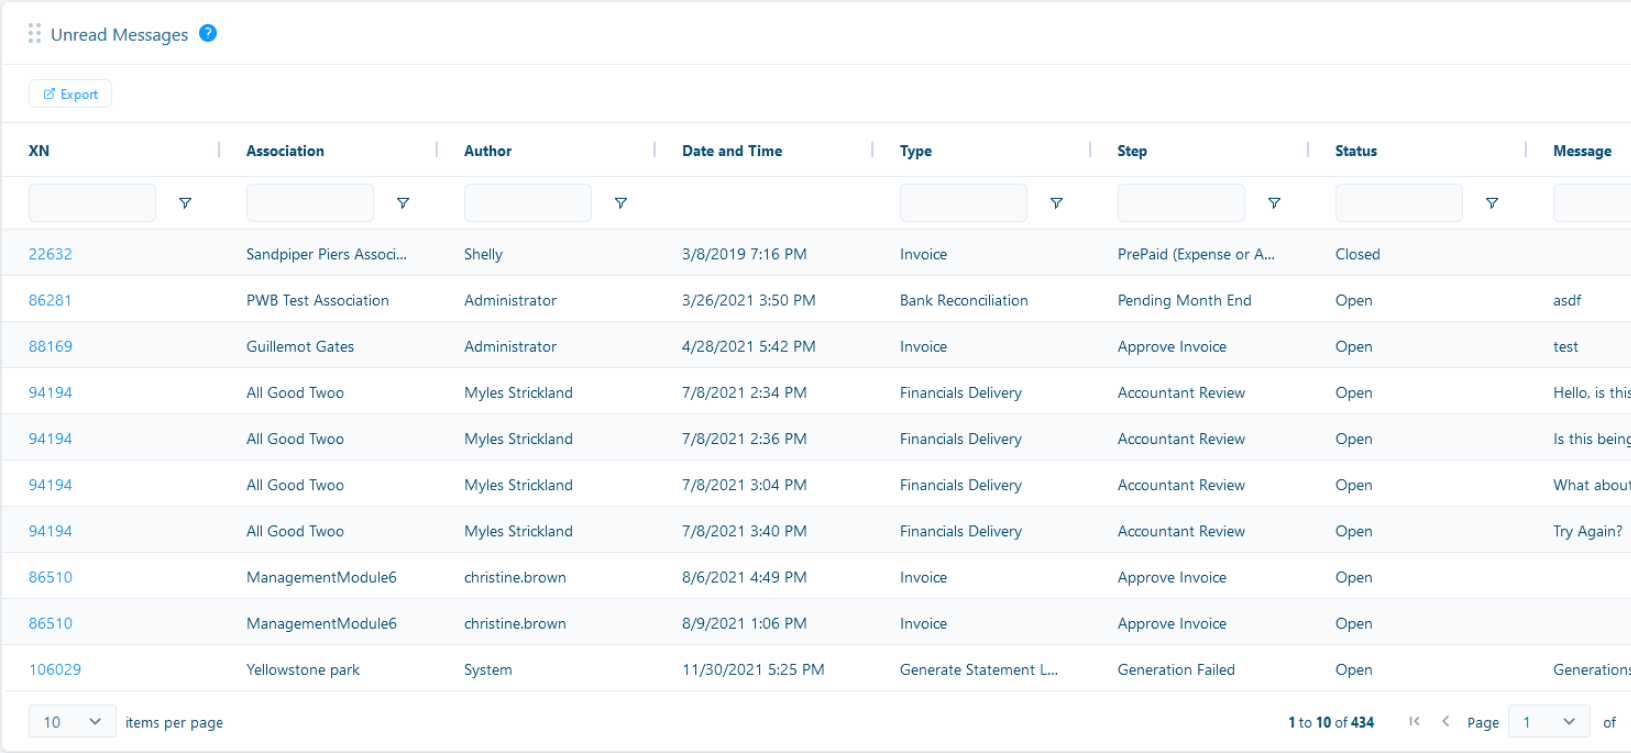1631x753 pixels.
Task: Go to previous page arrow icon
Action: (1445, 721)
